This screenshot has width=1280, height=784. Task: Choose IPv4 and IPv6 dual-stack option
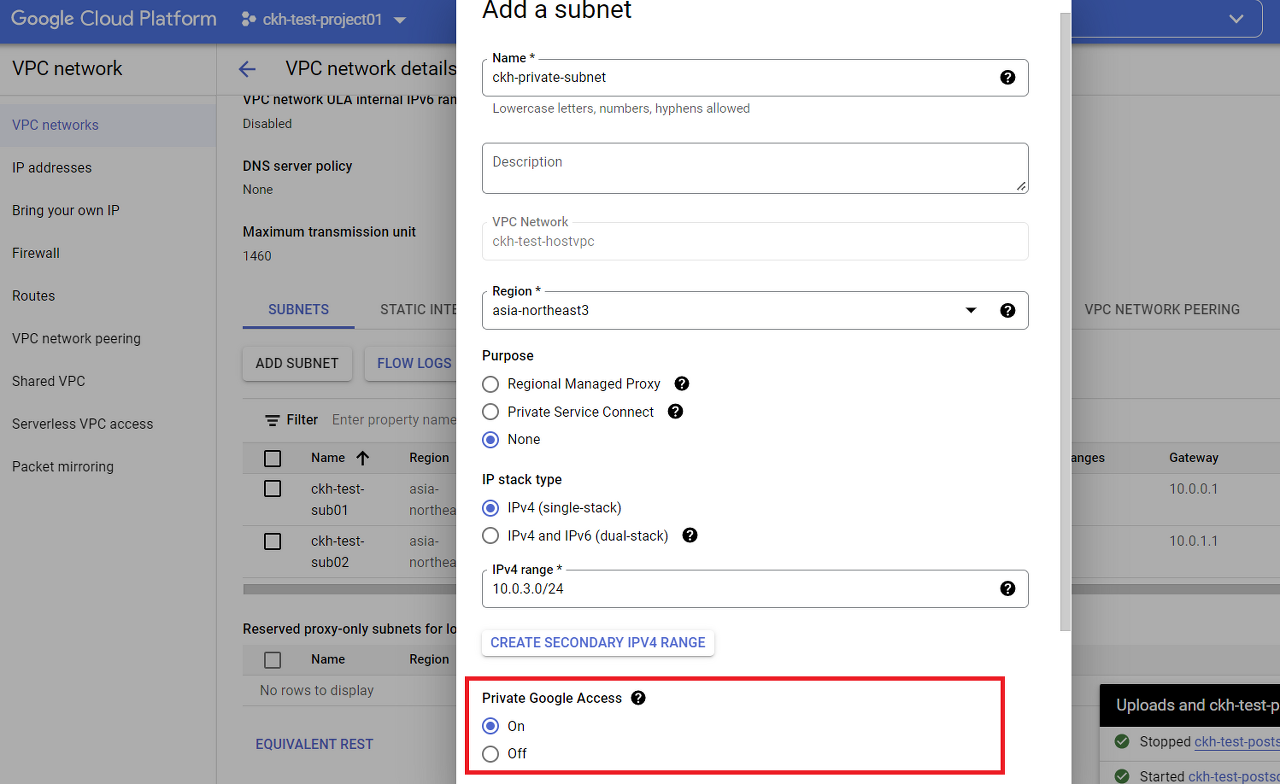(x=490, y=536)
